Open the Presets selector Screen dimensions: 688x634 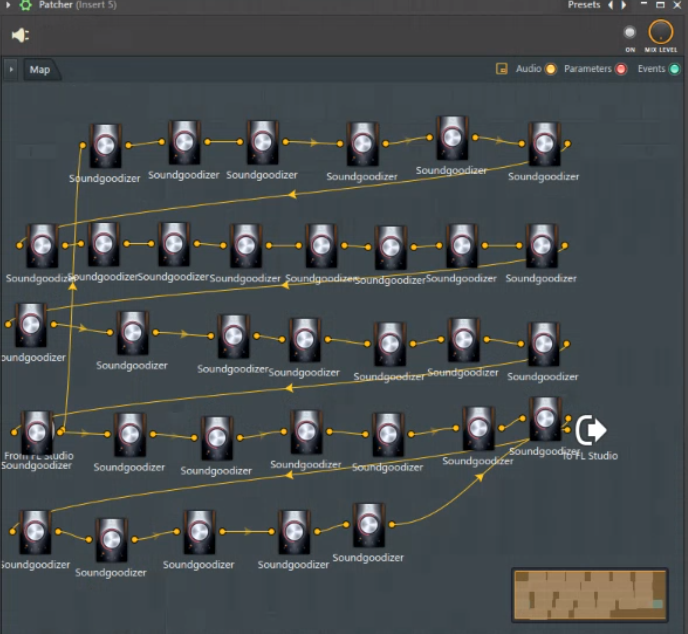[x=584, y=5]
